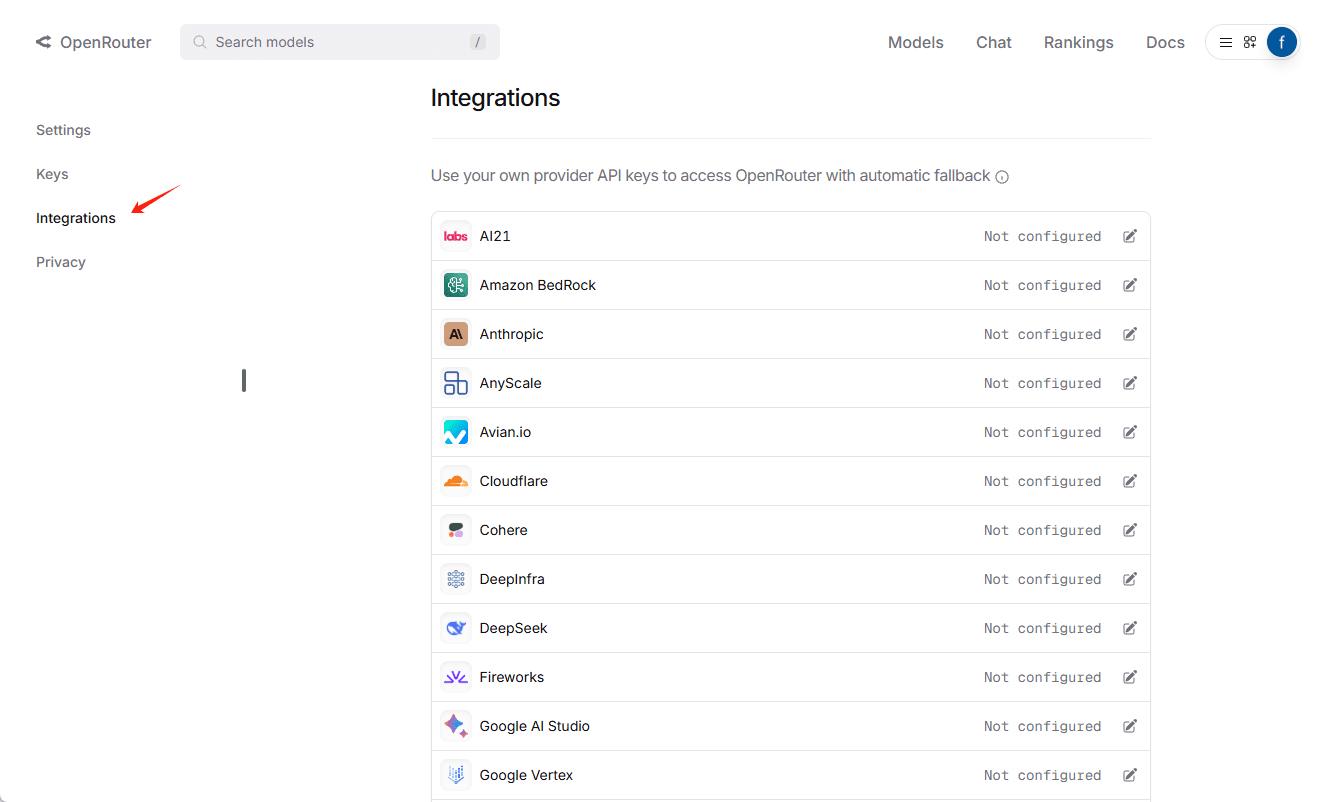Click the Cohere provider name
Viewport: 1325px width, 802px height.
click(504, 530)
